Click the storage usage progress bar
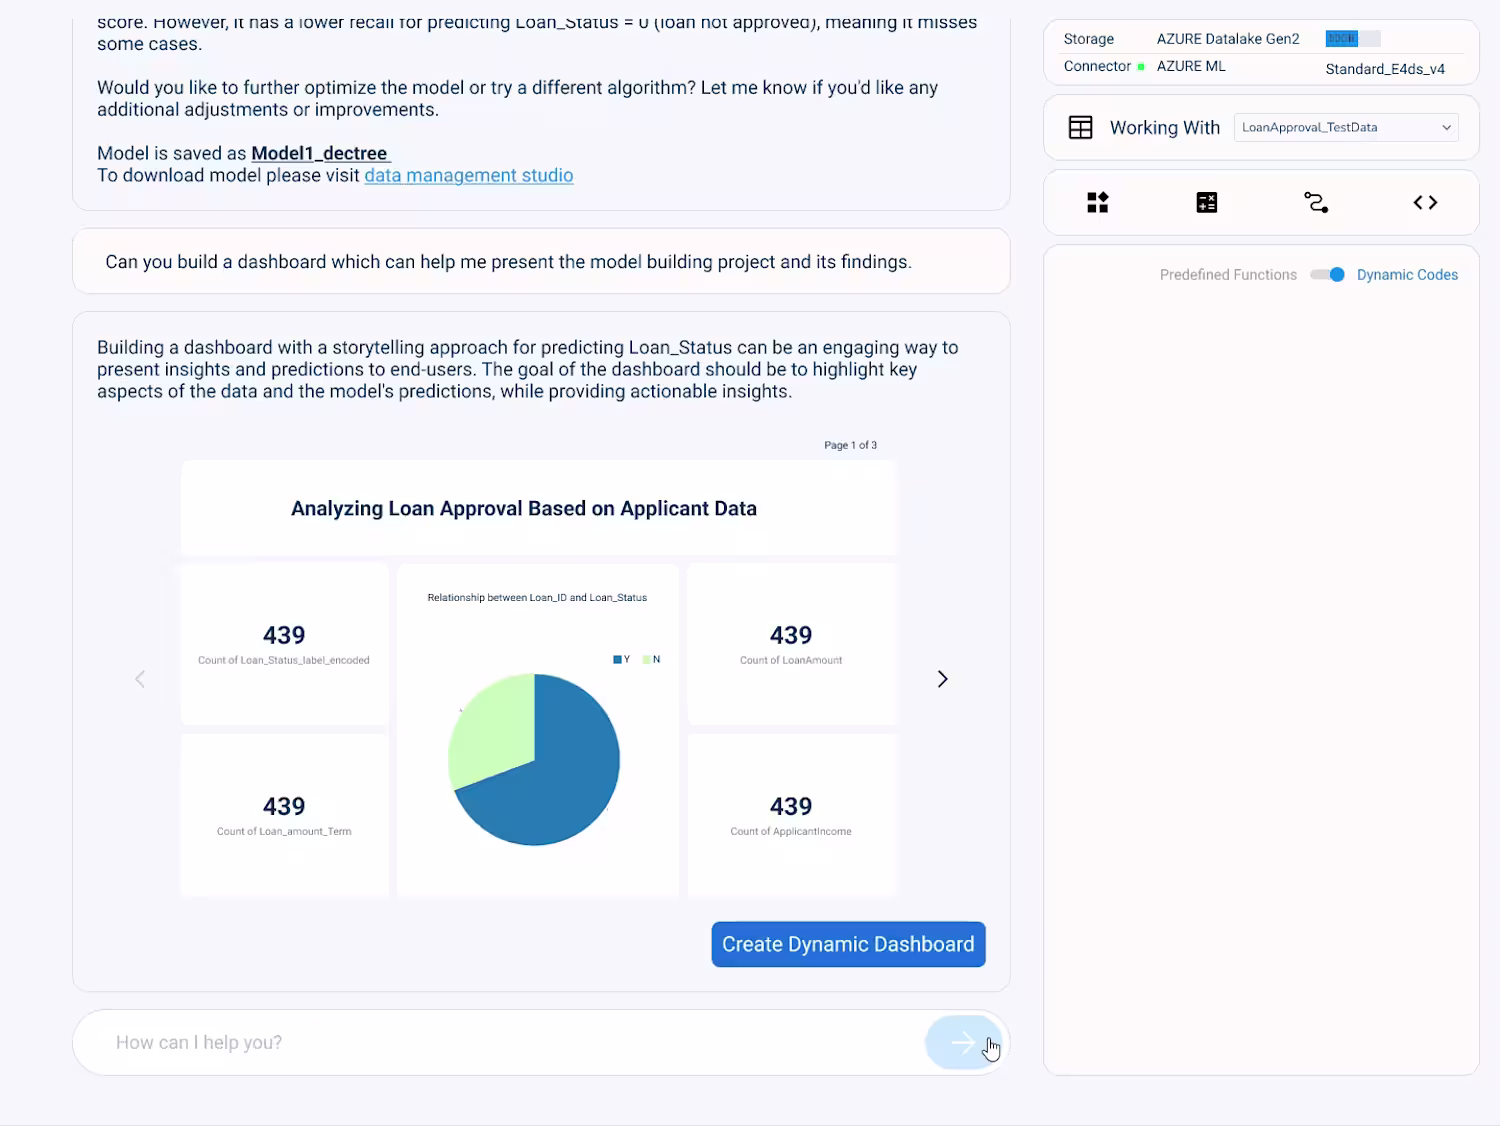 (x=1353, y=39)
